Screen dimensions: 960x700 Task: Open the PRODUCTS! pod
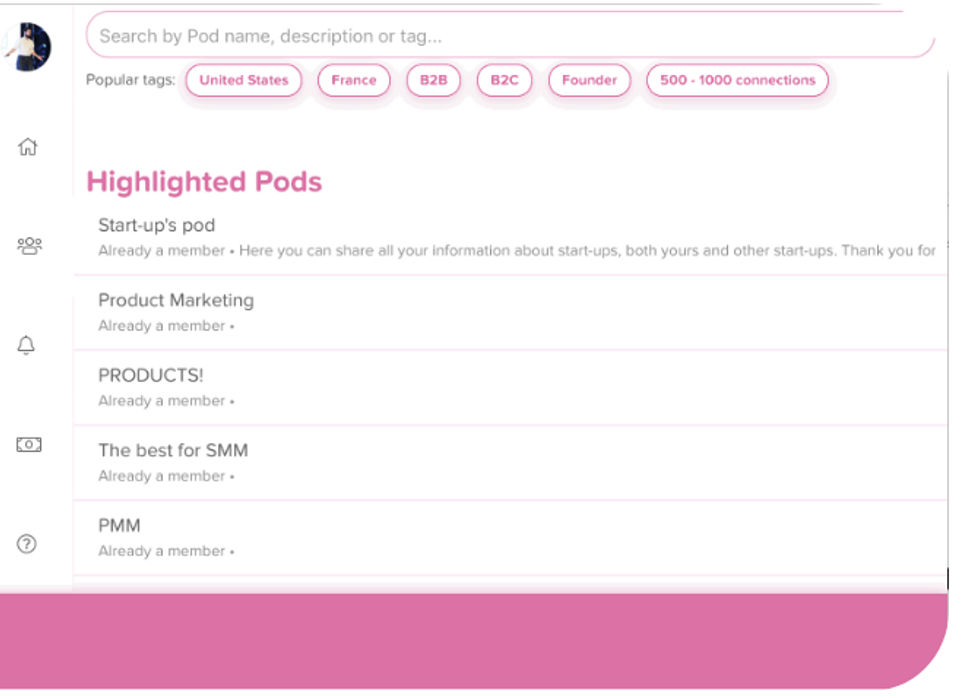(x=151, y=375)
